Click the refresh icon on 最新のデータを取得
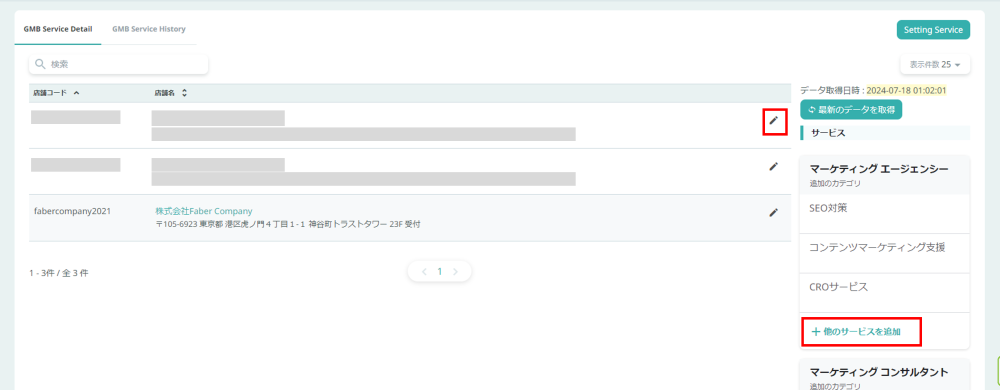 tap(812, 110)
